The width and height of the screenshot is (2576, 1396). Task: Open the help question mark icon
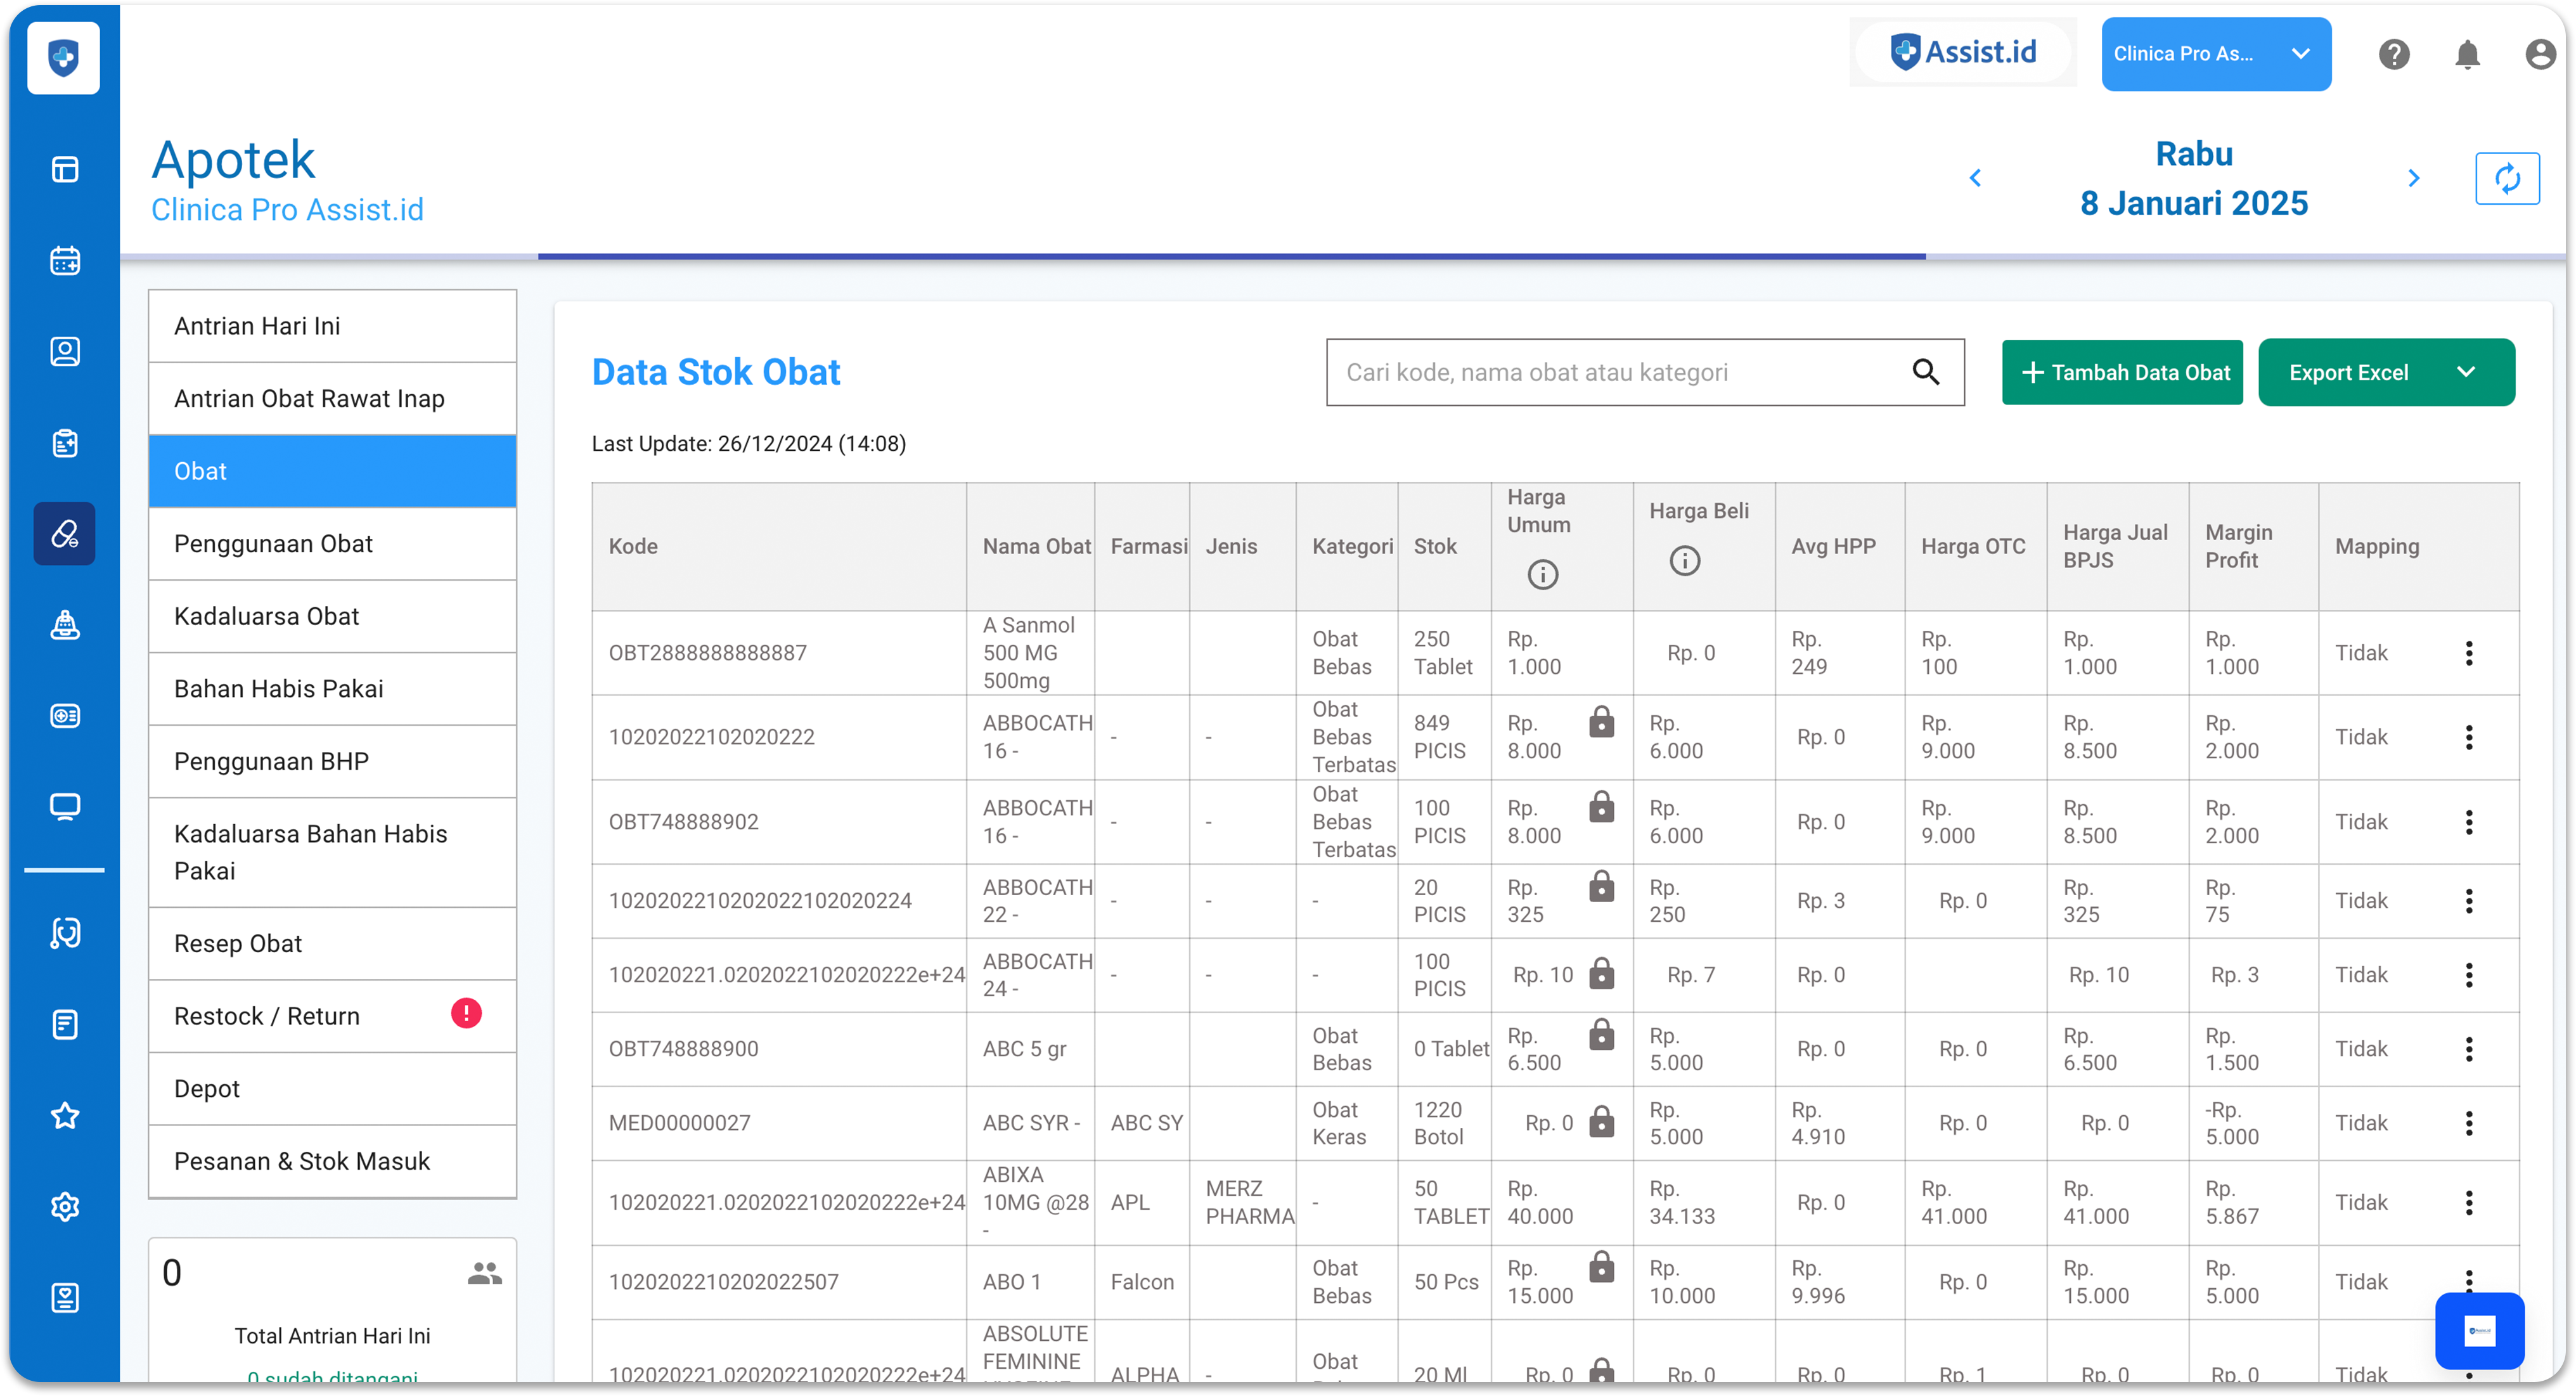click(x=2393, y=54)
